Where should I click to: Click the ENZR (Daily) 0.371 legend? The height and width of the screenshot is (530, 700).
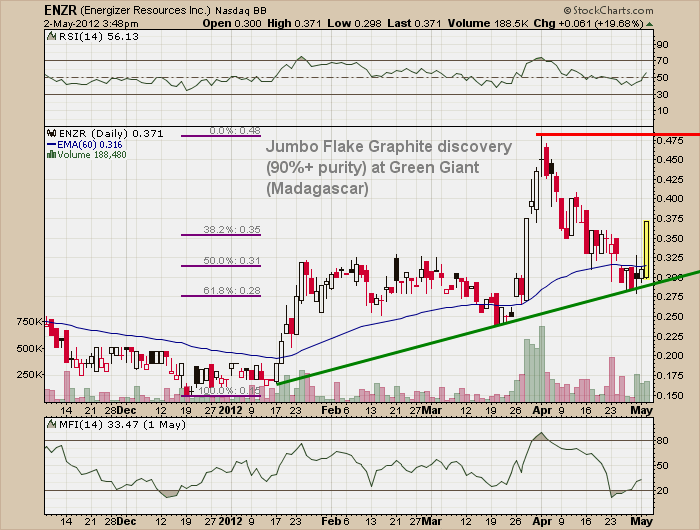tap(111, 134)
